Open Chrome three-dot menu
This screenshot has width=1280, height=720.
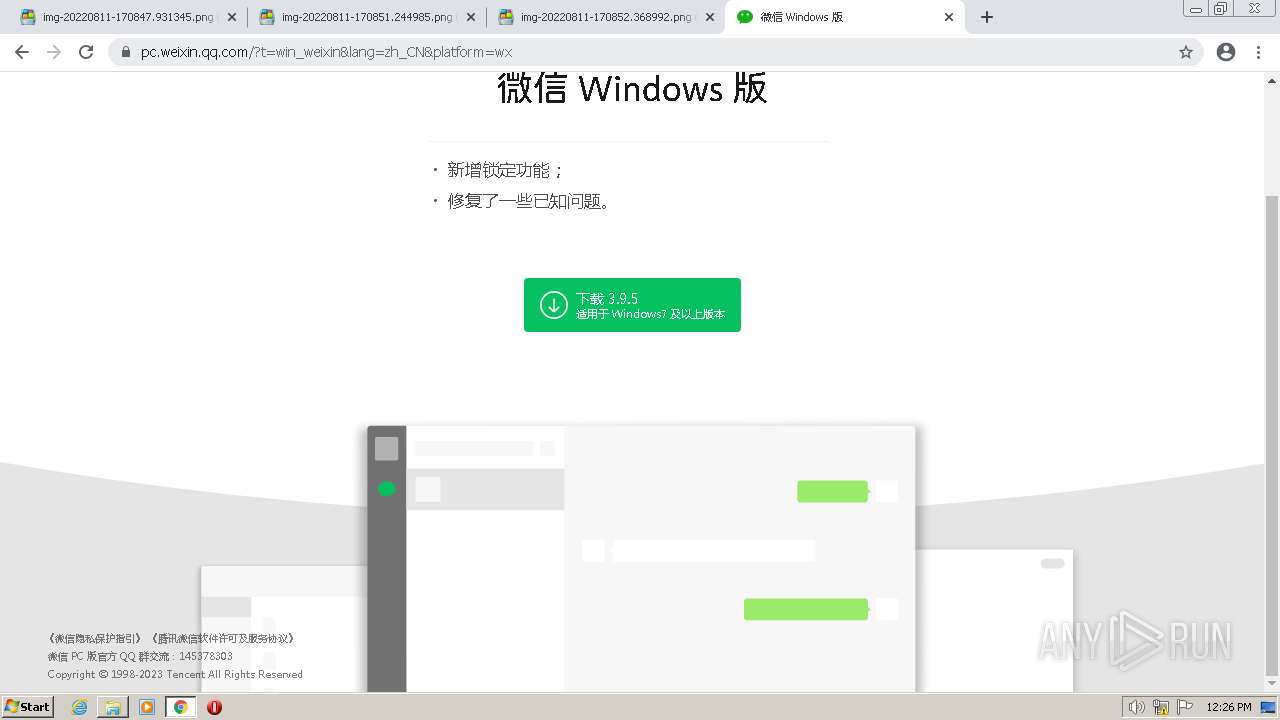pyautogui.click(x=1258, y=52)
